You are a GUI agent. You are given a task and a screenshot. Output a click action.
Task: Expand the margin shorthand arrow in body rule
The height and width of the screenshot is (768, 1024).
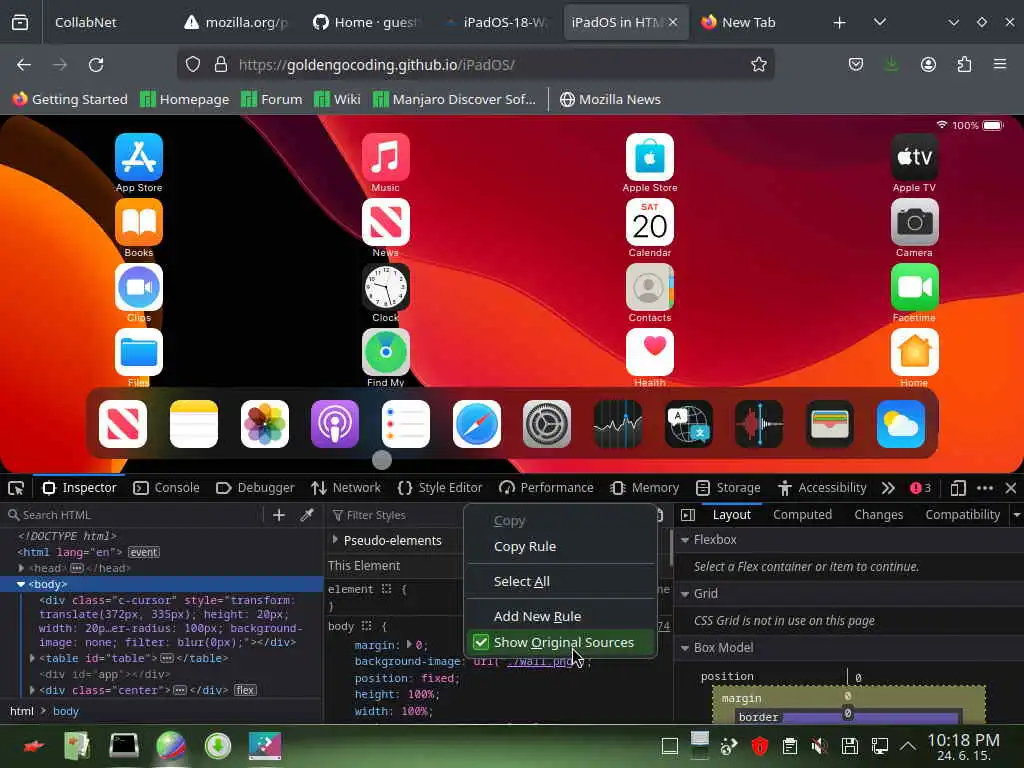tap(409, 645)
